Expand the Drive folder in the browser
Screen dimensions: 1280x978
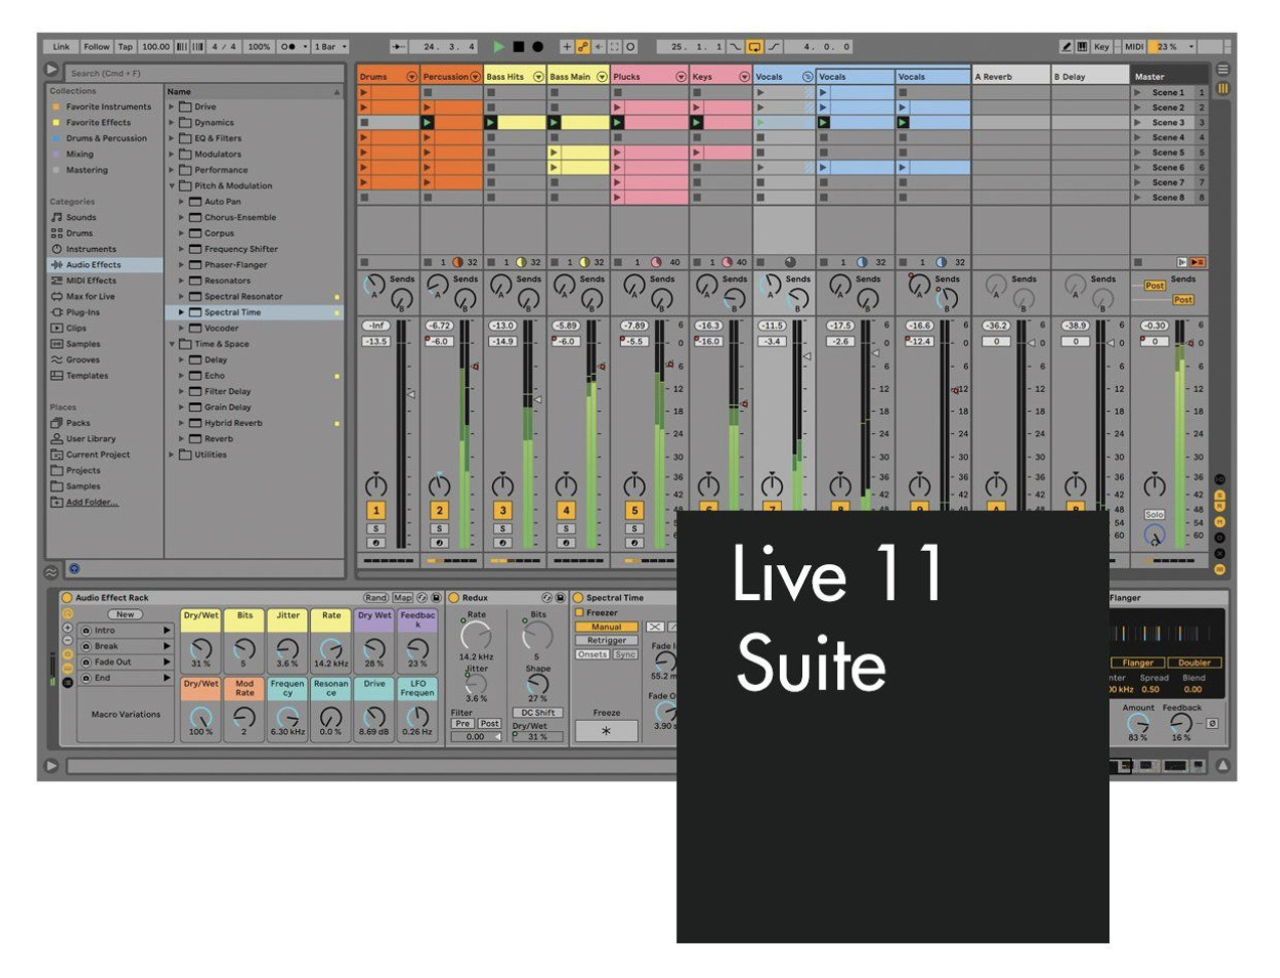tap(171, 106)
